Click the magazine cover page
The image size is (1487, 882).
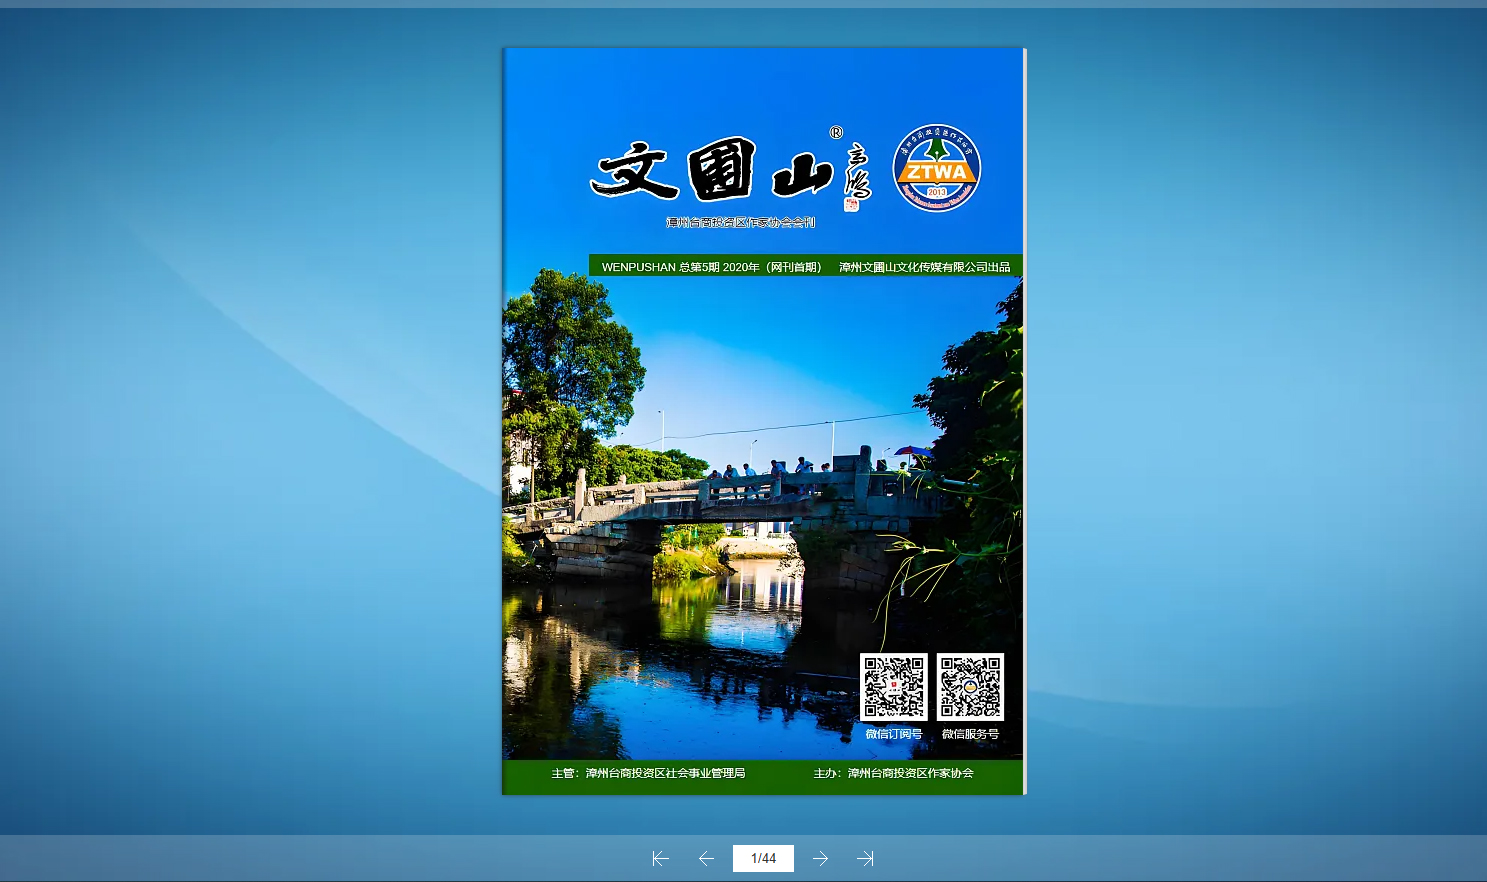point(763,421)
